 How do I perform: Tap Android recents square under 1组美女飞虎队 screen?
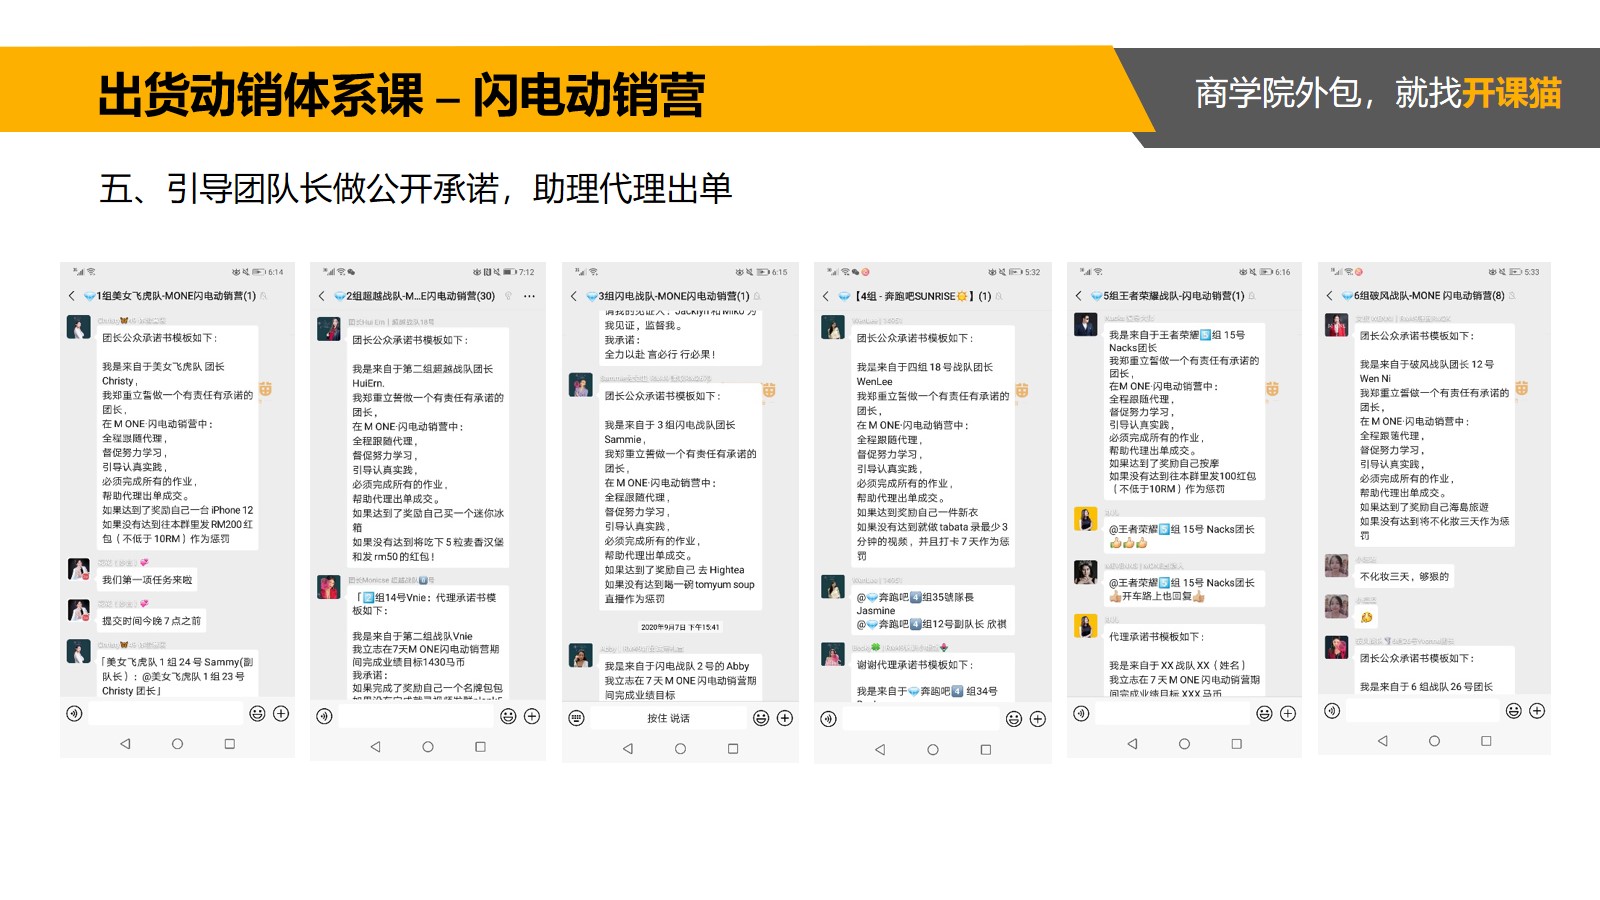pos(229,744)
